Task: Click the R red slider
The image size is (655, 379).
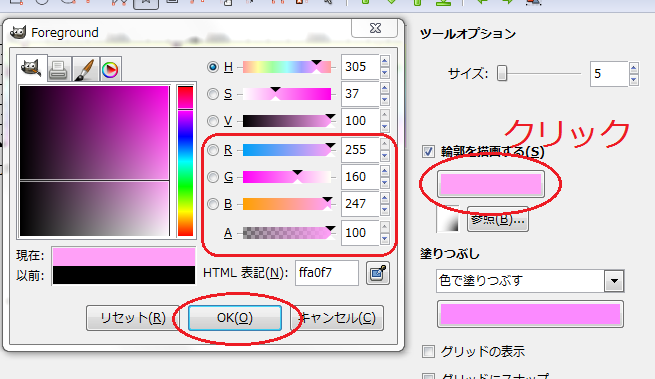Action: point(287,150)
